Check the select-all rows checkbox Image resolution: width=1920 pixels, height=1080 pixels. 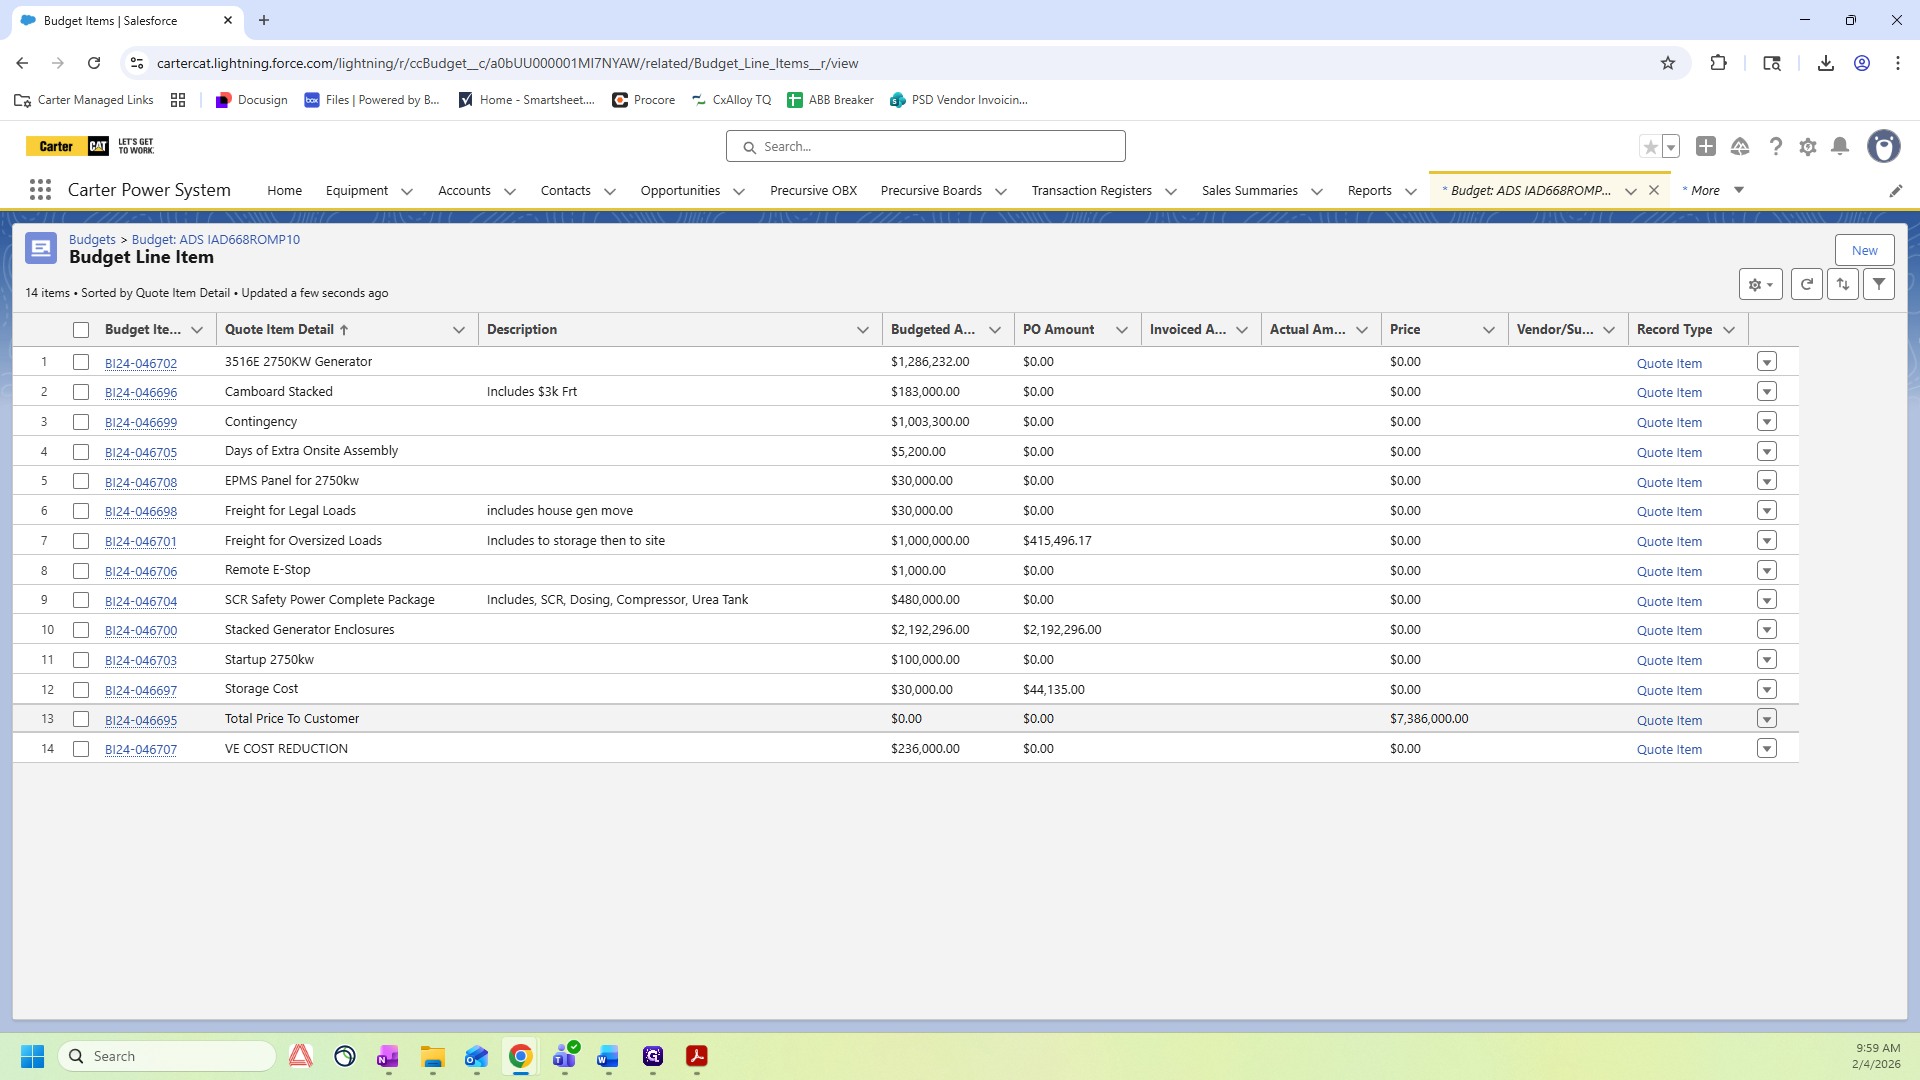(x=81, y=330)
